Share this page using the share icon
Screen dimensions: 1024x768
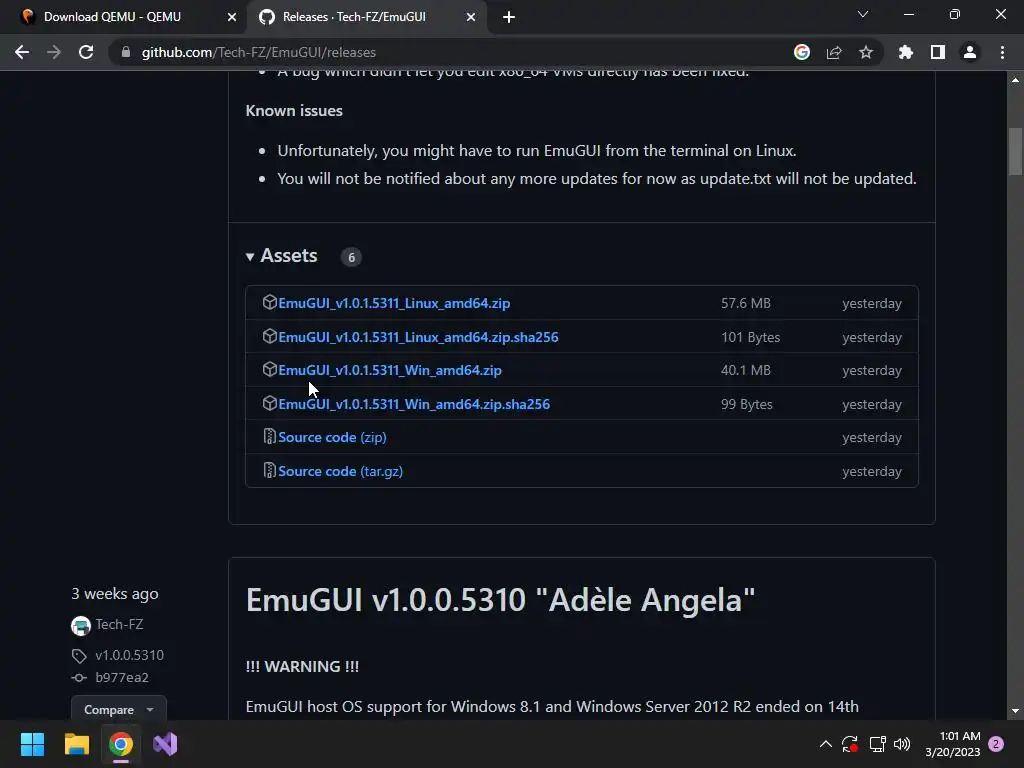(x=834, y=52)
